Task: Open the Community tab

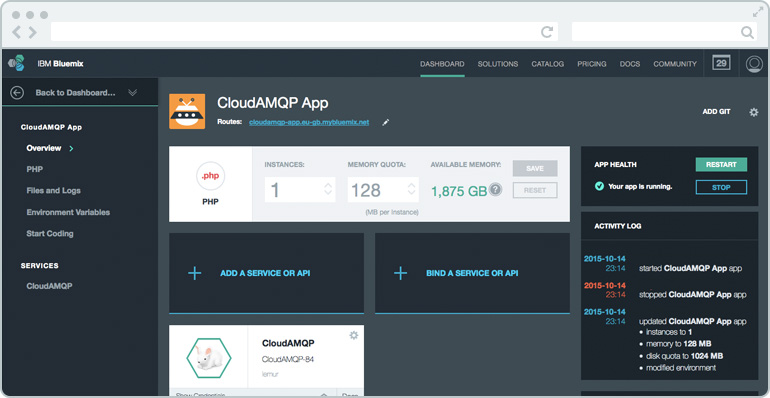Action: (x=675, y=64)
